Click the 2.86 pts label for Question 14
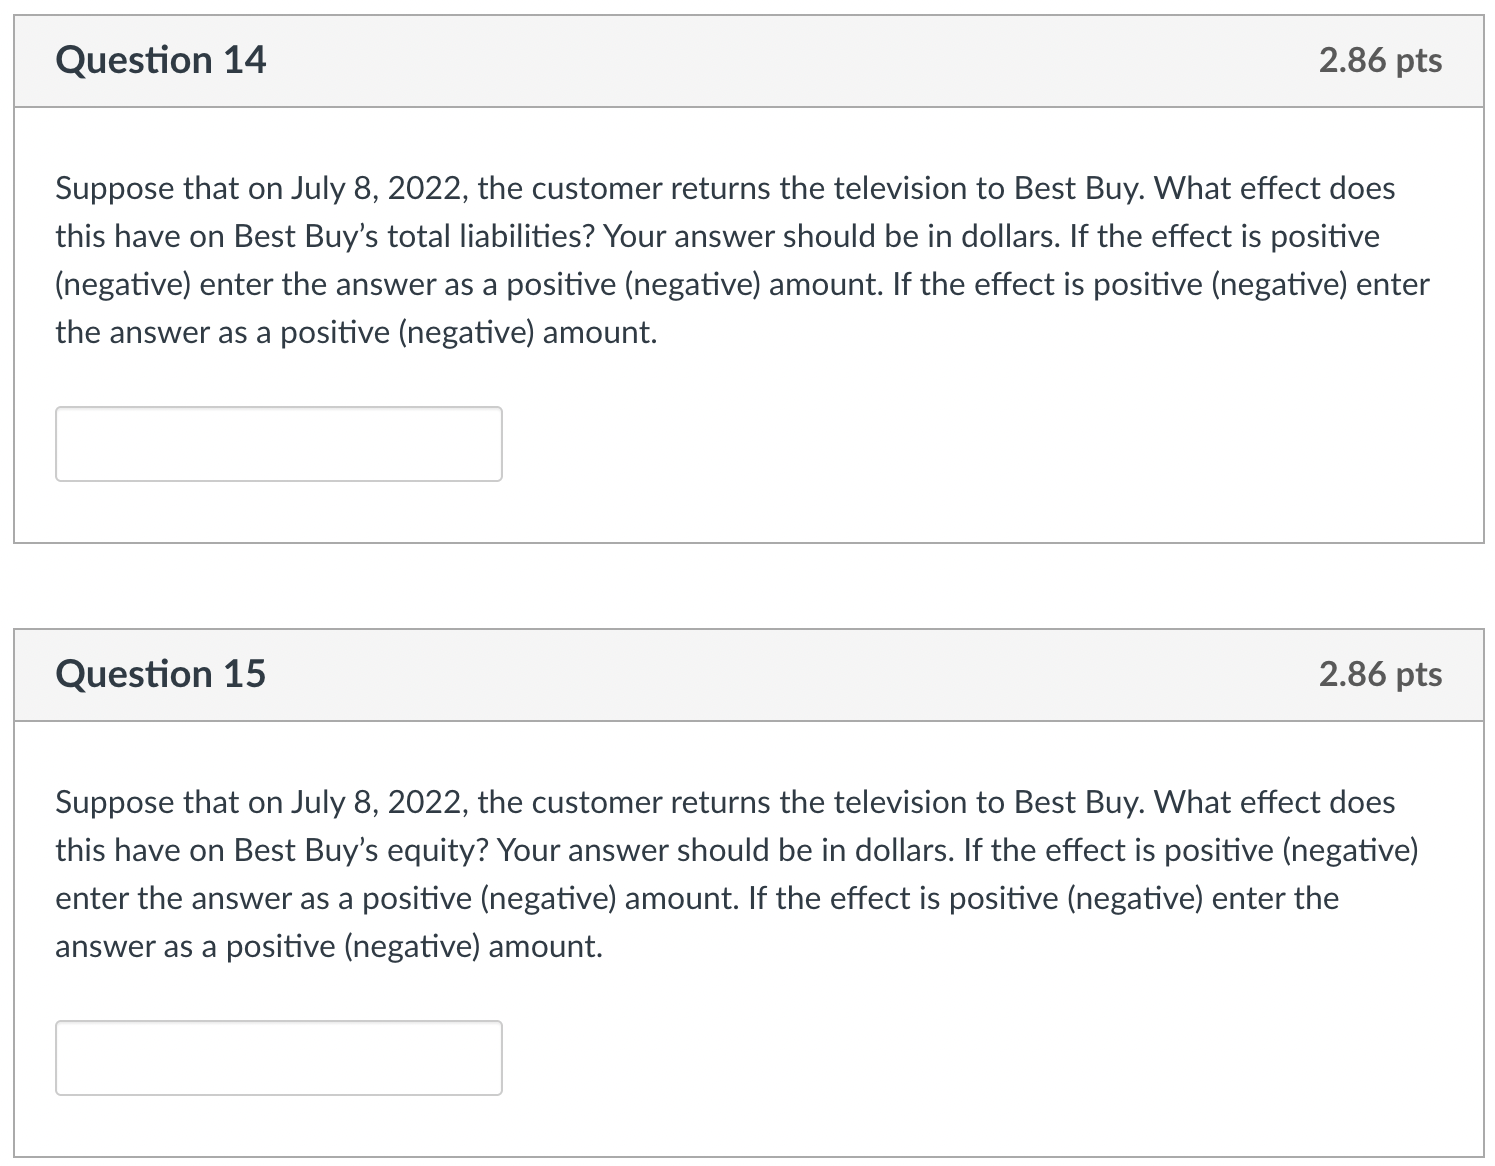The image size is (1495, 1166). [x=1379, y=60]
